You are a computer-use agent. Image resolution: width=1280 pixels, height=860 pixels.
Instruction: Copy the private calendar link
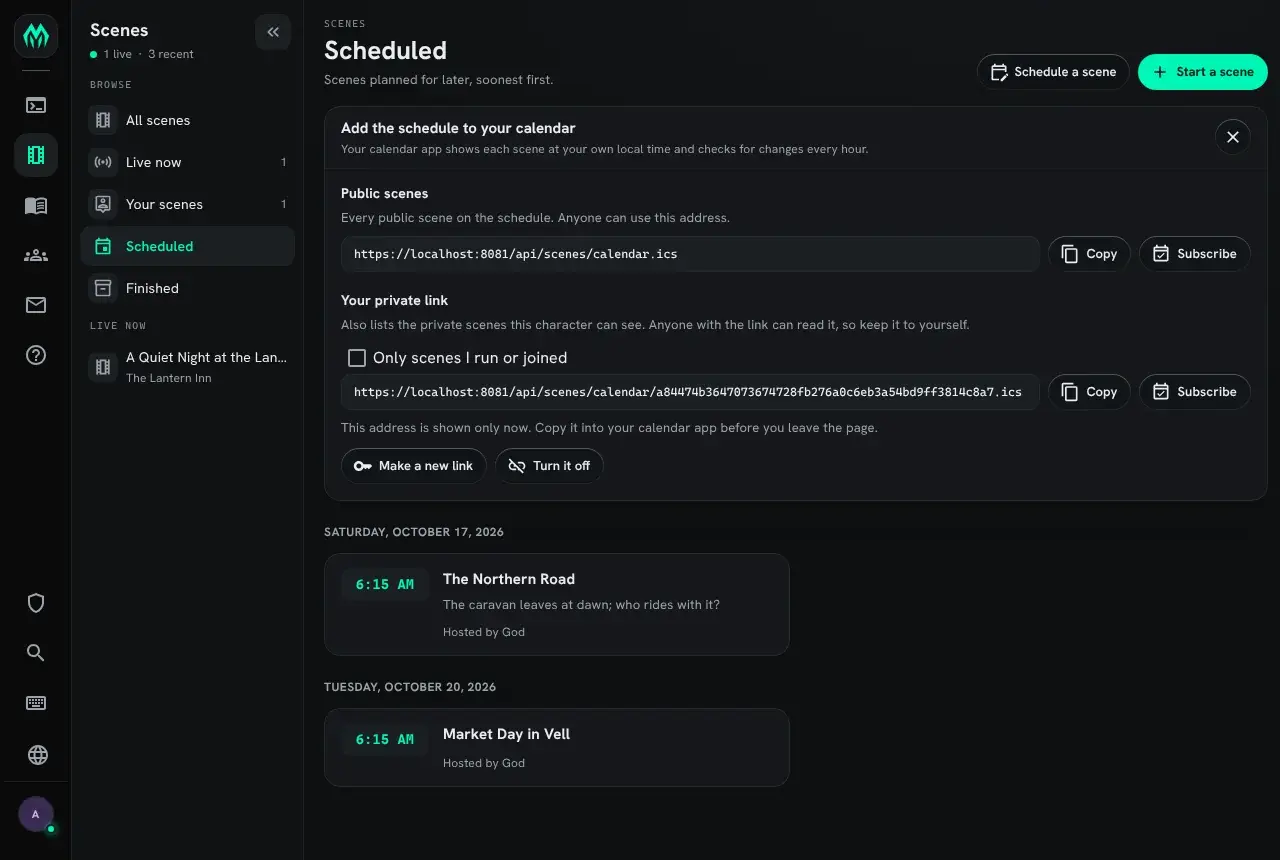click(x=1089, y=392)
